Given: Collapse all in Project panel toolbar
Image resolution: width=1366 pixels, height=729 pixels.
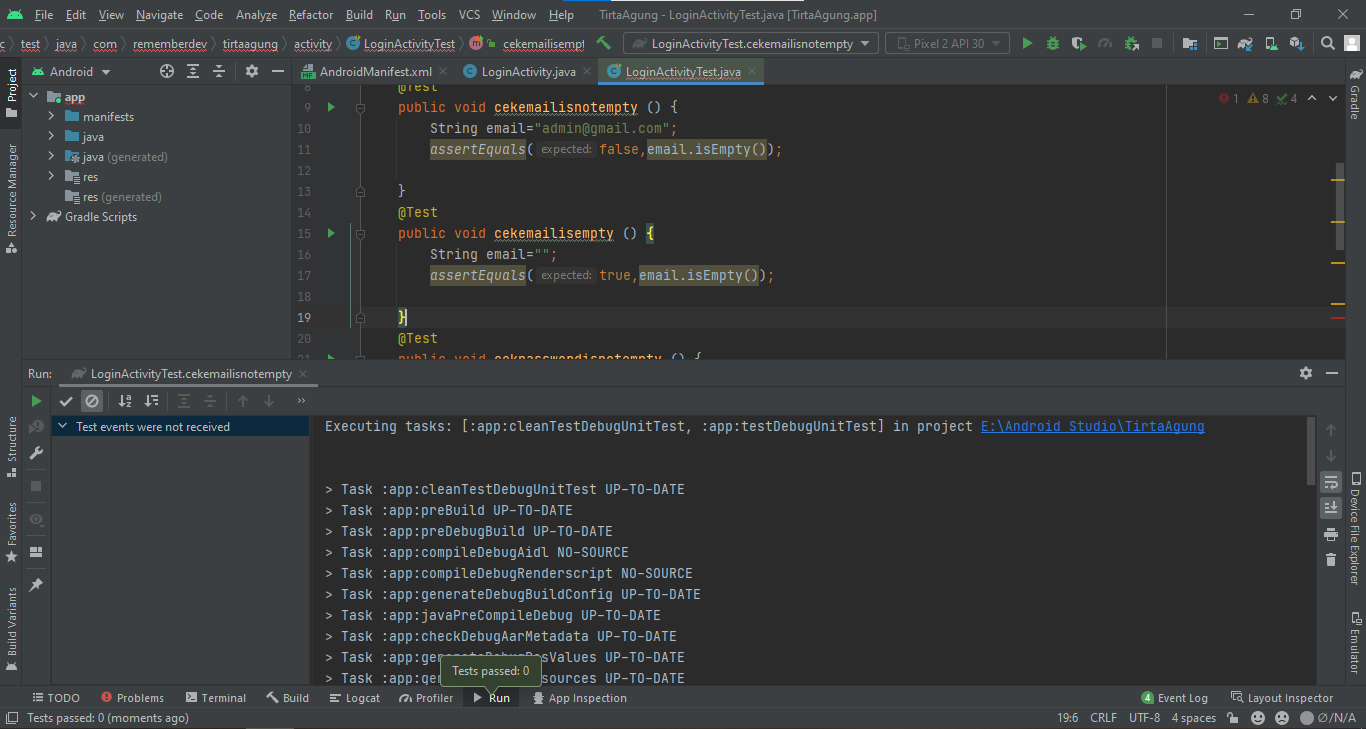Looking at the screenshot, I should point(219,72).
